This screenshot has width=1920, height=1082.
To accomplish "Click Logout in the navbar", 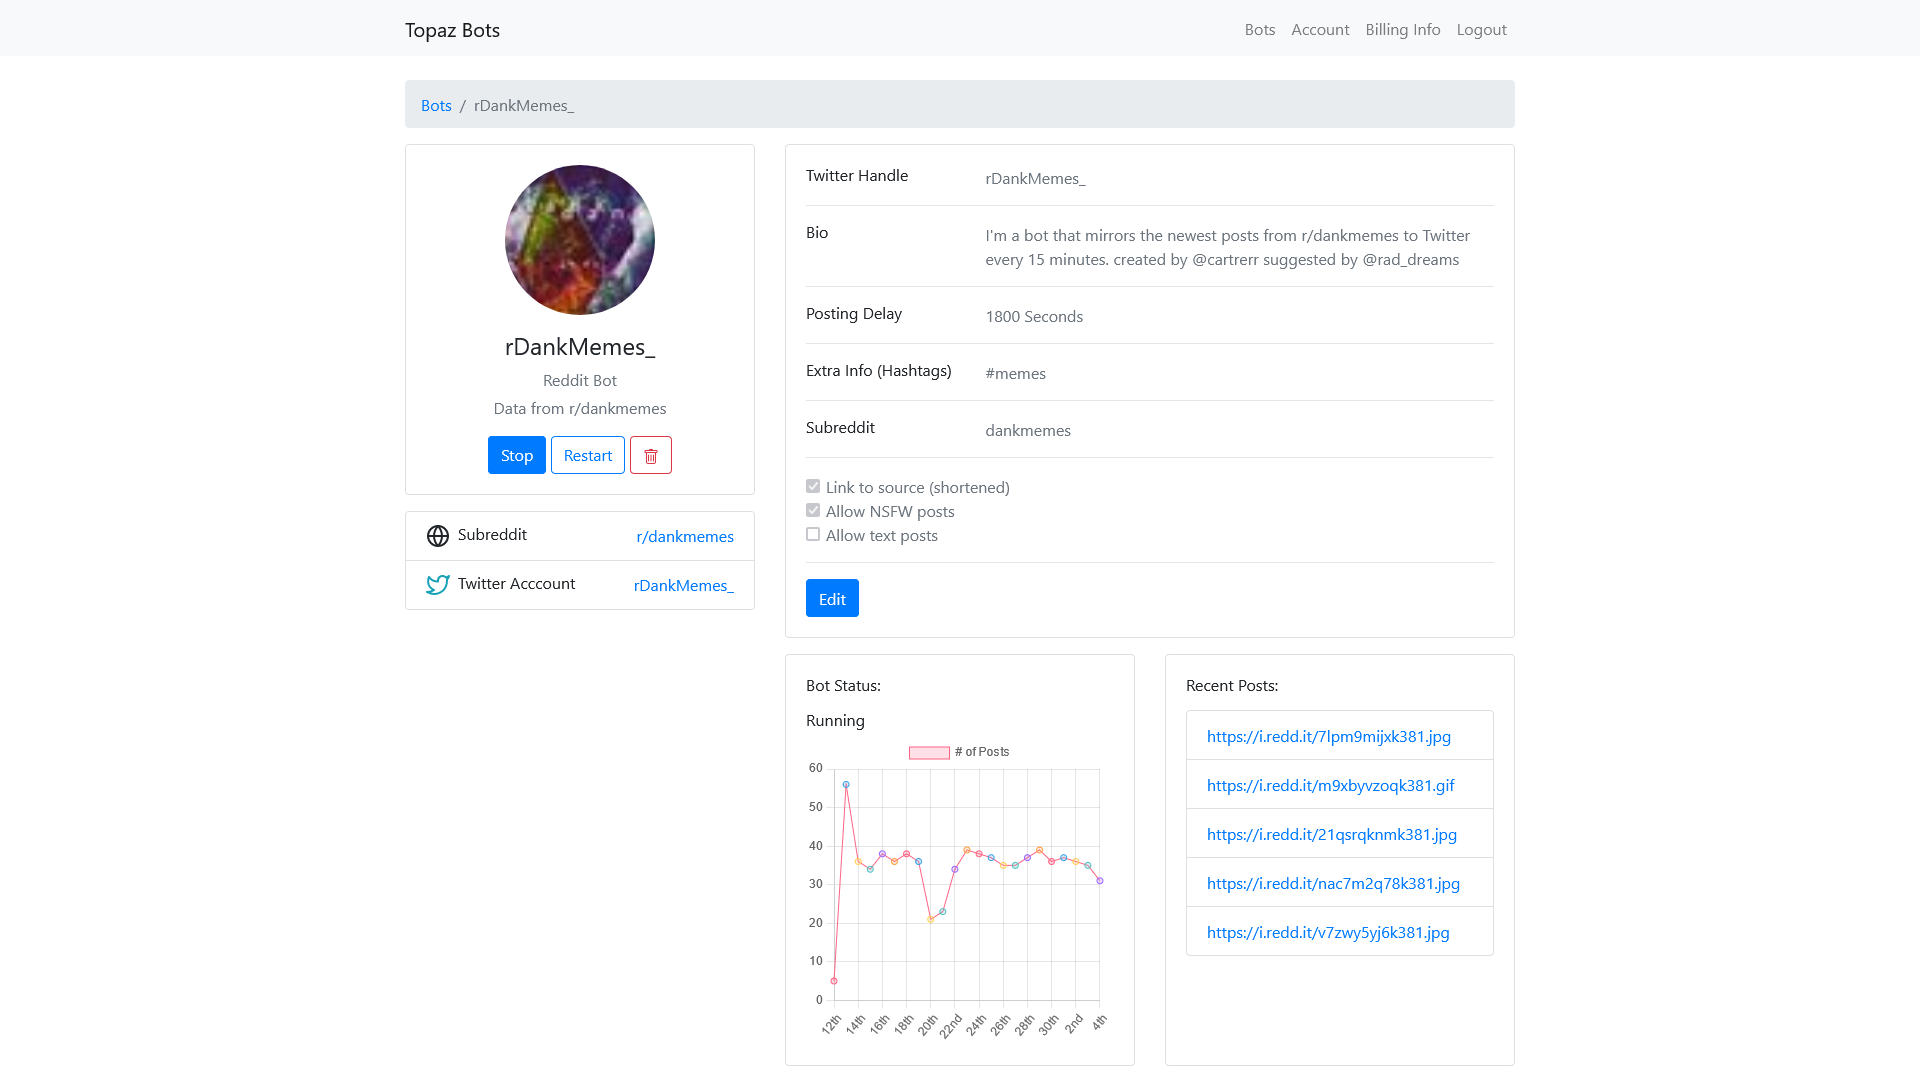I will coord(1482,30).
